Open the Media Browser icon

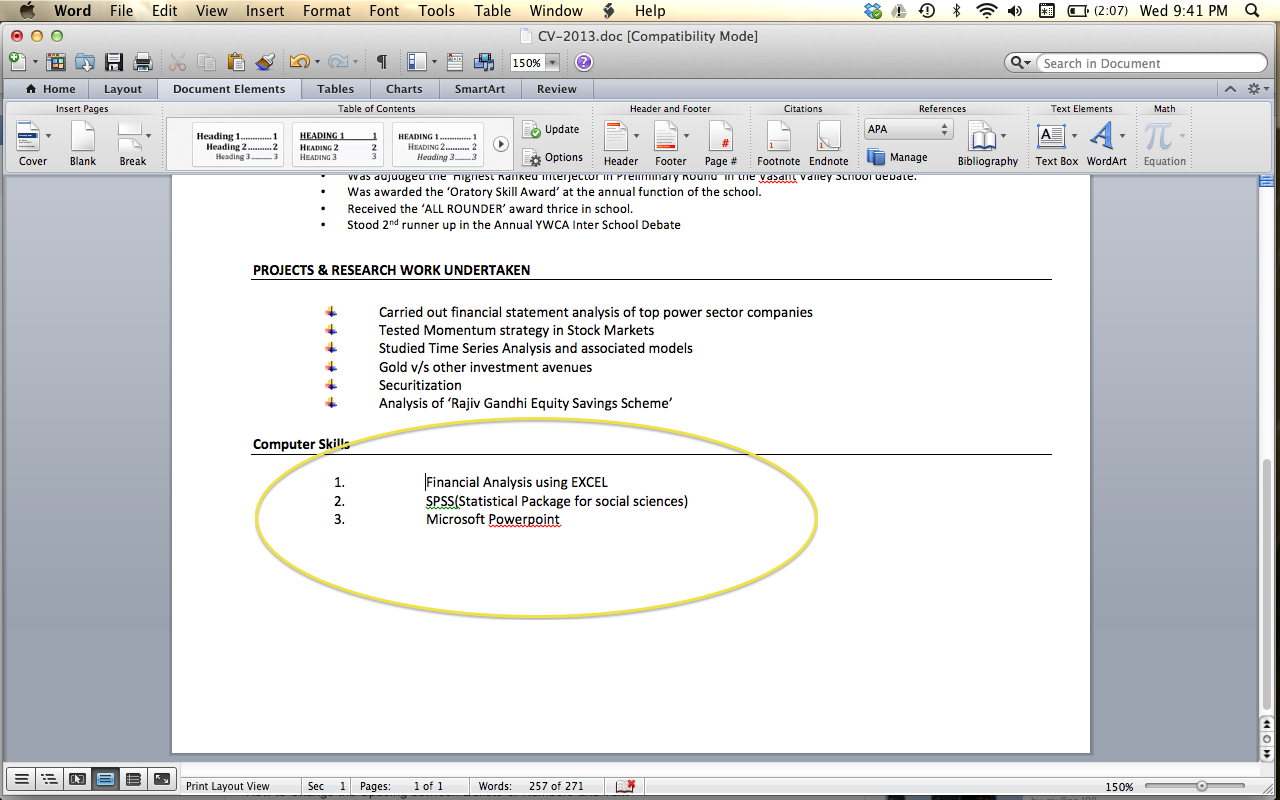(485, 62)
